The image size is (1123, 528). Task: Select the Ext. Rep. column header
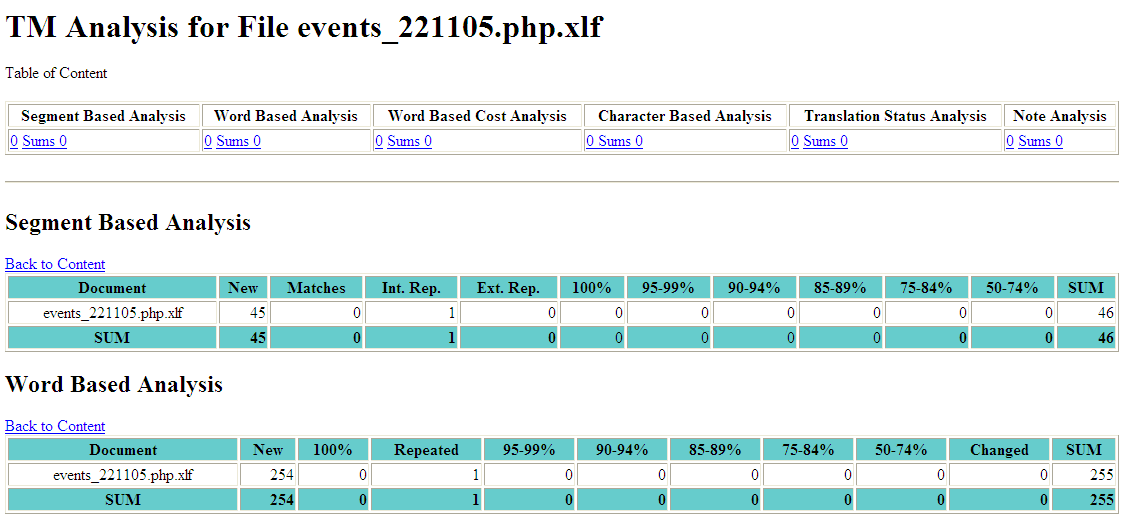[x=508, y=288]
